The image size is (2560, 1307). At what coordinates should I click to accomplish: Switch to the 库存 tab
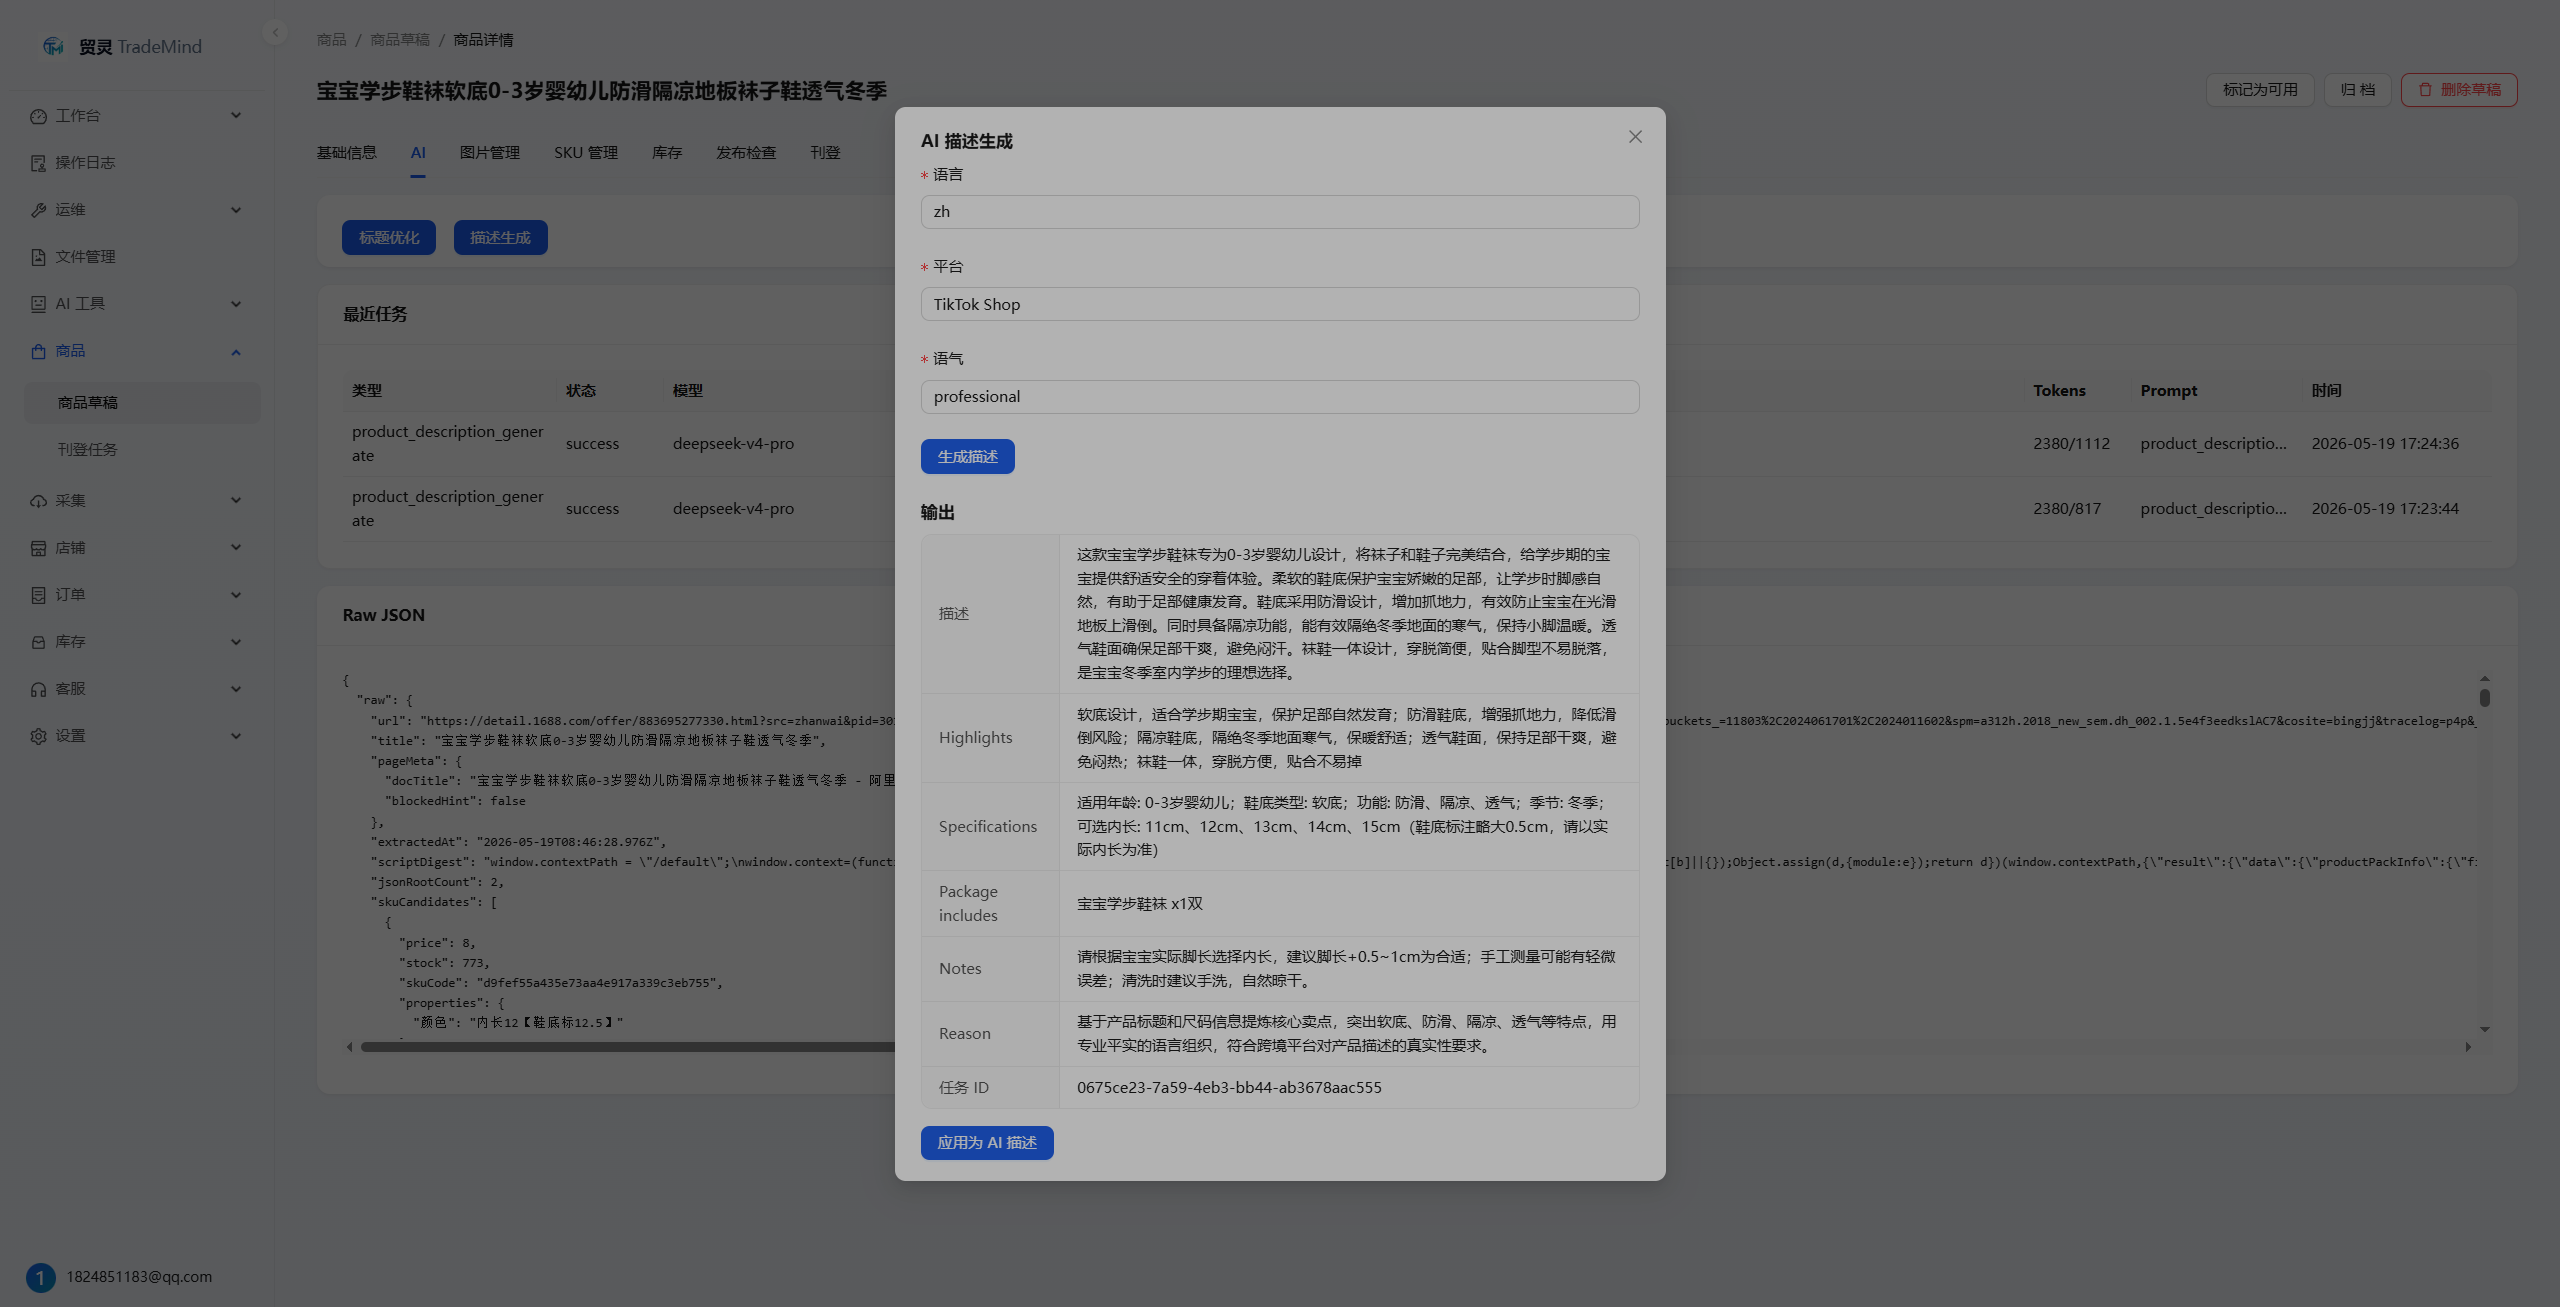667,153
